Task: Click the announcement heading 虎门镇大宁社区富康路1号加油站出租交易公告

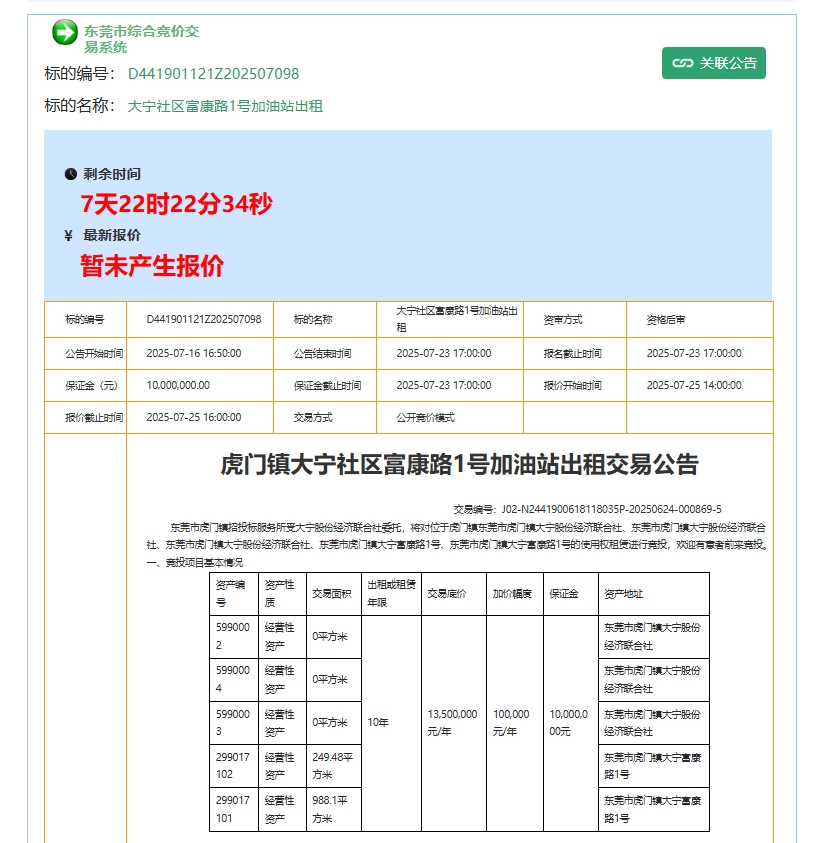Action: [x=459, y=465]
